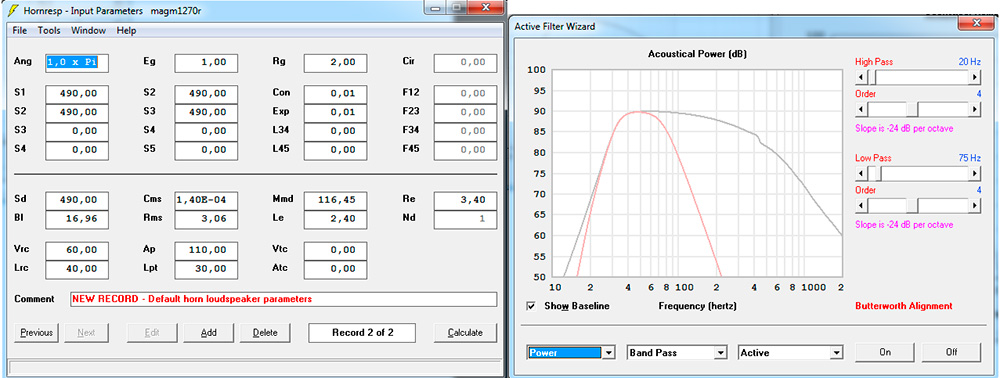Viewport: 1000px width, 378px height.
Task: Turn the filter Off
Action: [x=950, y=353]
